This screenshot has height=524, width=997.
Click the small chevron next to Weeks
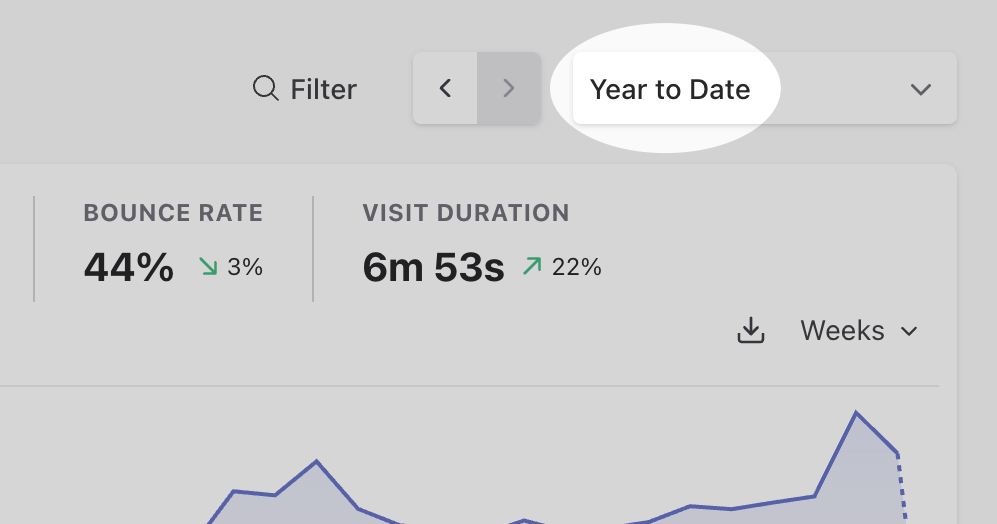pos(909,331)
